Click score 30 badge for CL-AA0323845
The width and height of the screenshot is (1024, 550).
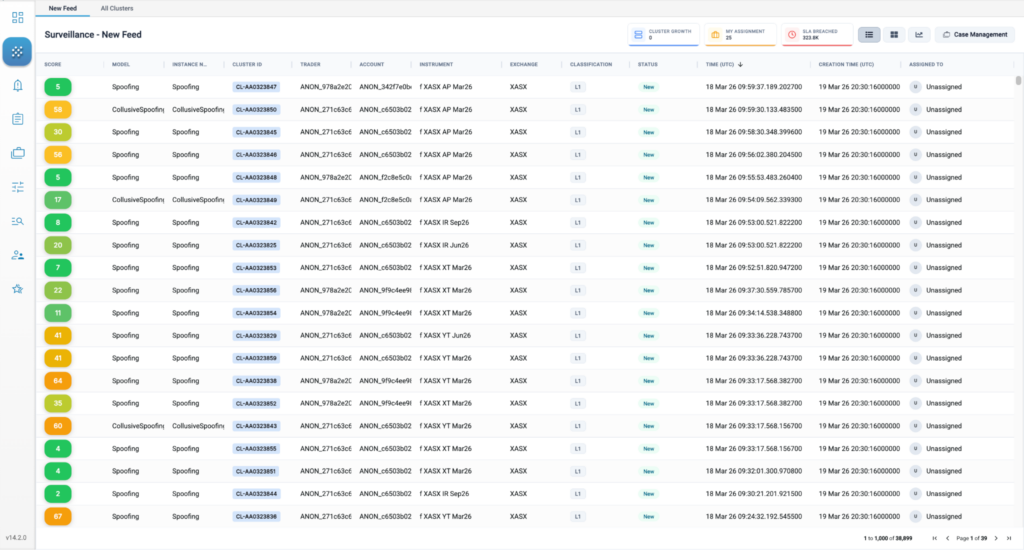tap(58, 132)
